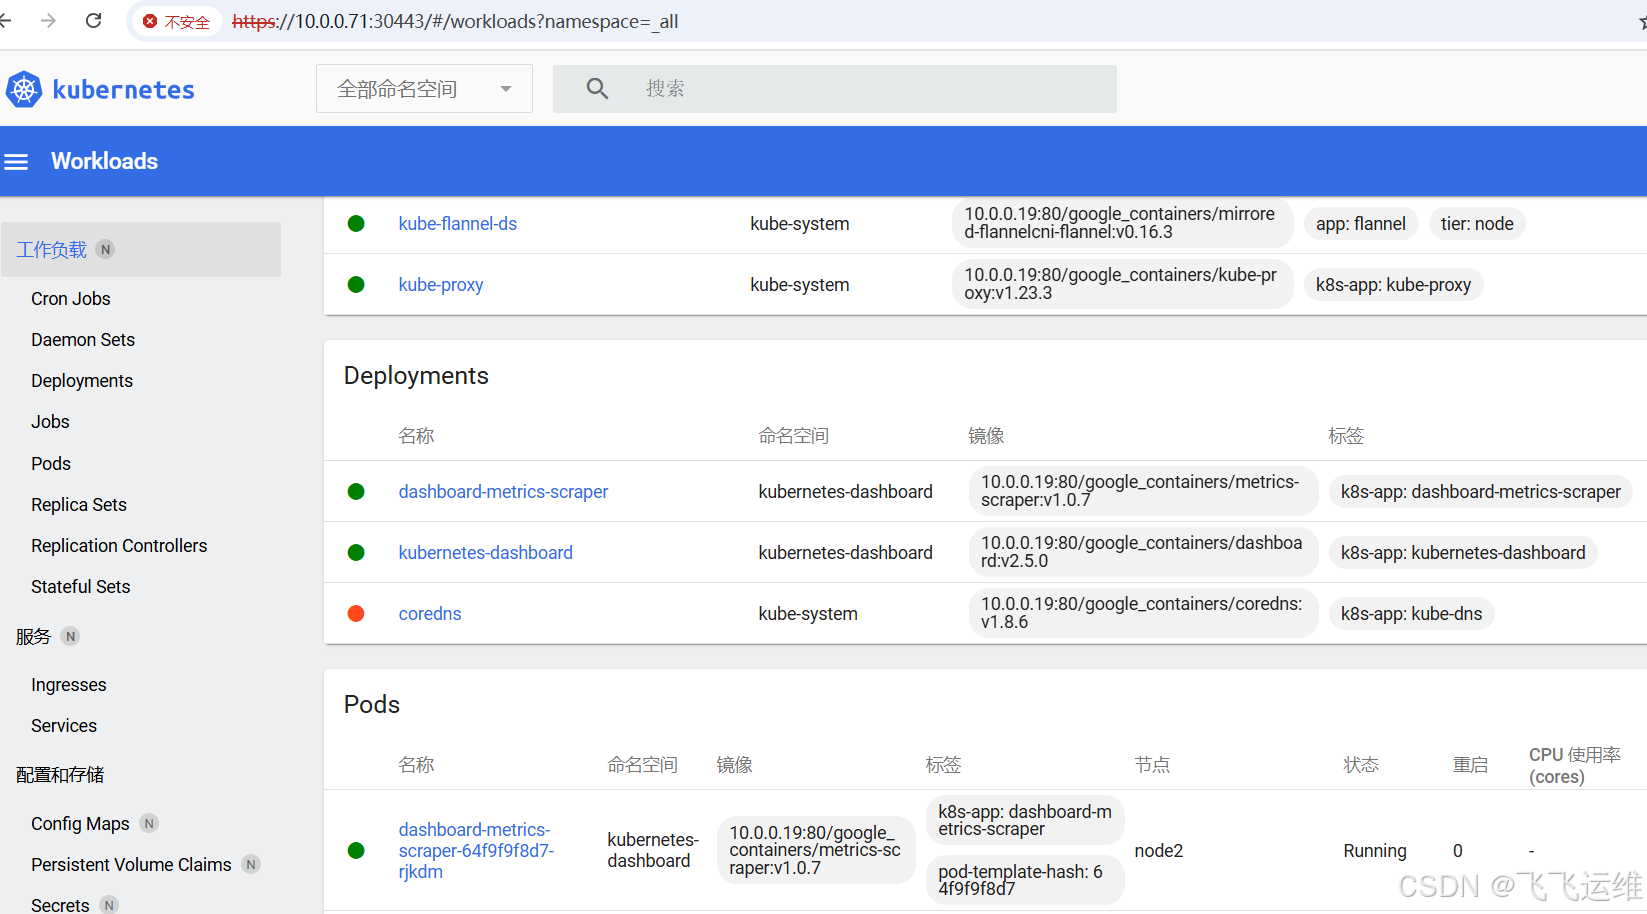Viewport: 1647px width, 914px height.
Task: Open Jobs in the sidebar
Action: pyautogui.click(x=50, y=422)
